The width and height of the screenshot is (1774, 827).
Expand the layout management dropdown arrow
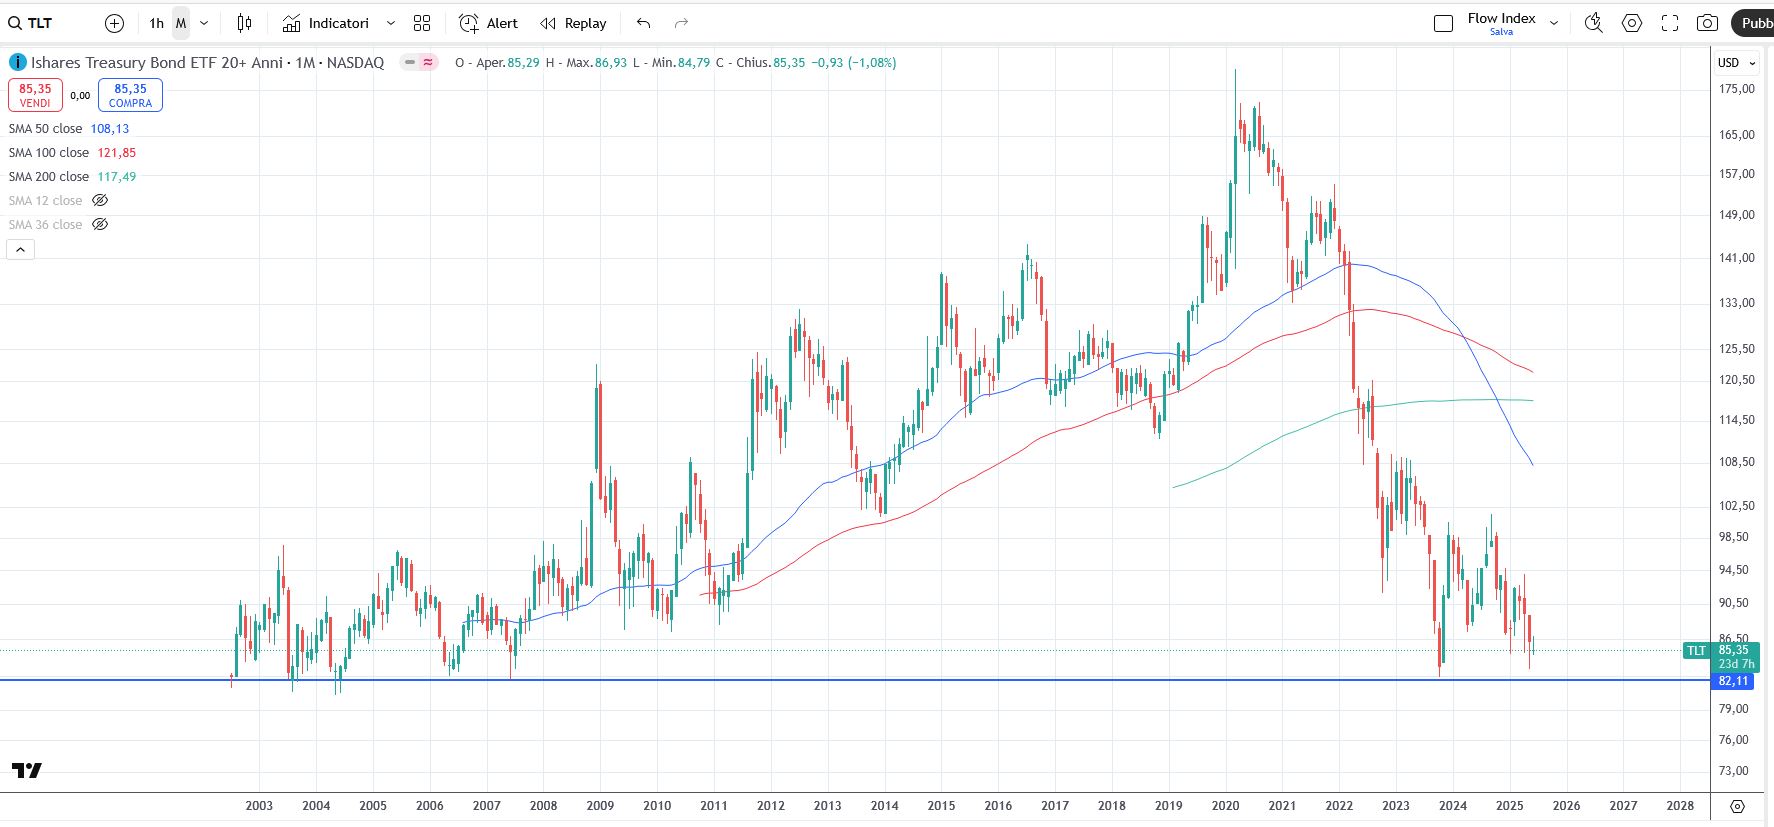[x=1554, y=23]
